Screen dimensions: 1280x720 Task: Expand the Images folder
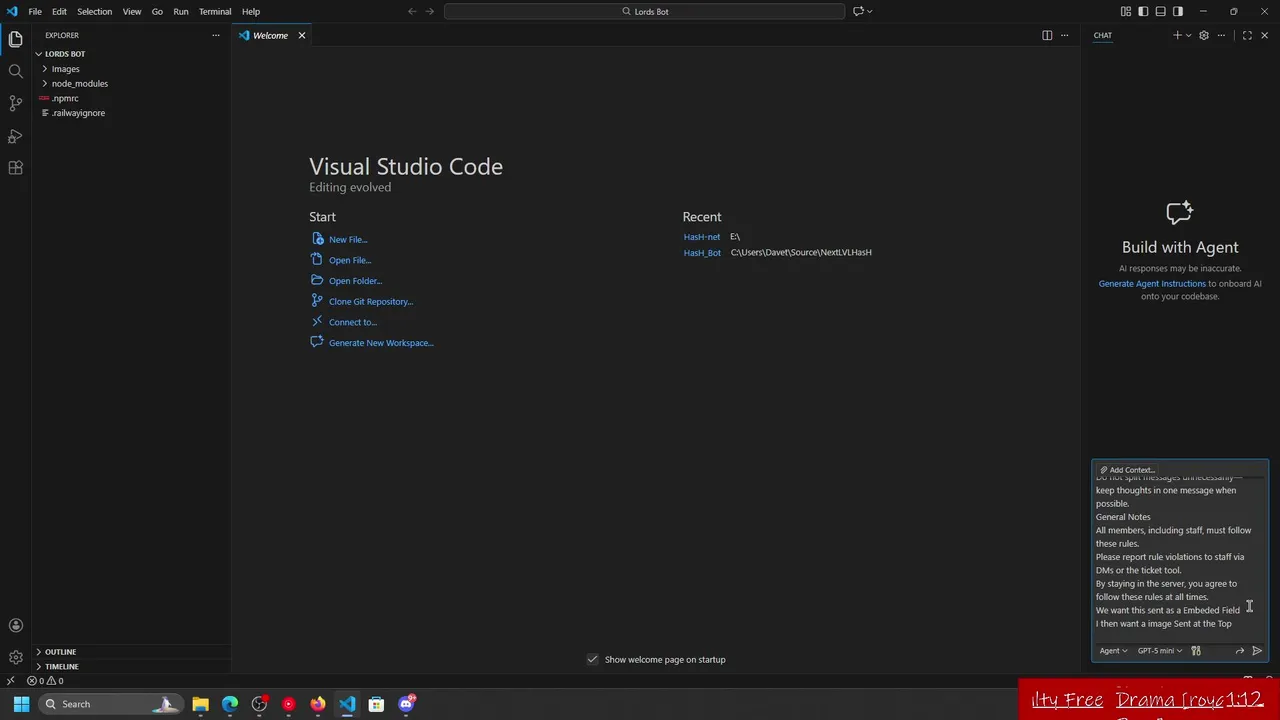(x=131, y=69)
